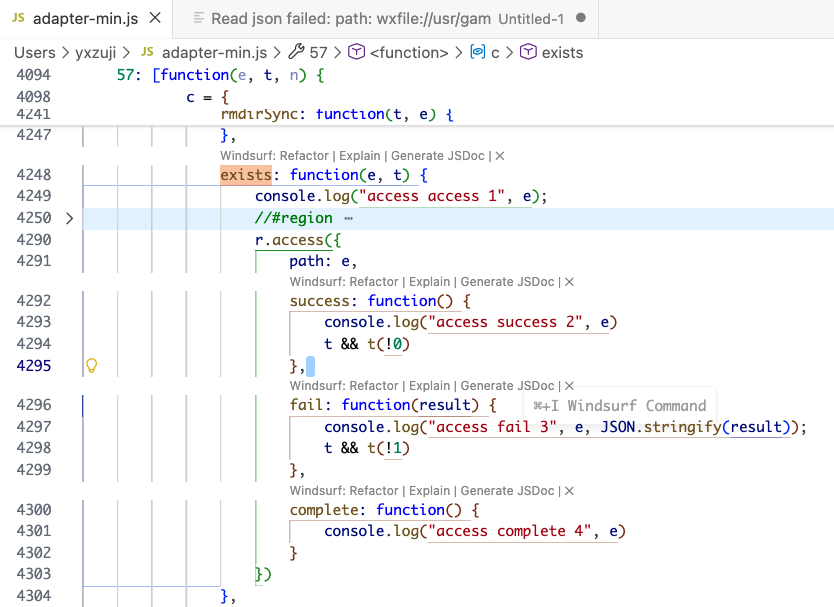834x607 pixels.
Task: Select yxzuji breadcrumb segment
Action: pos(95,53)
